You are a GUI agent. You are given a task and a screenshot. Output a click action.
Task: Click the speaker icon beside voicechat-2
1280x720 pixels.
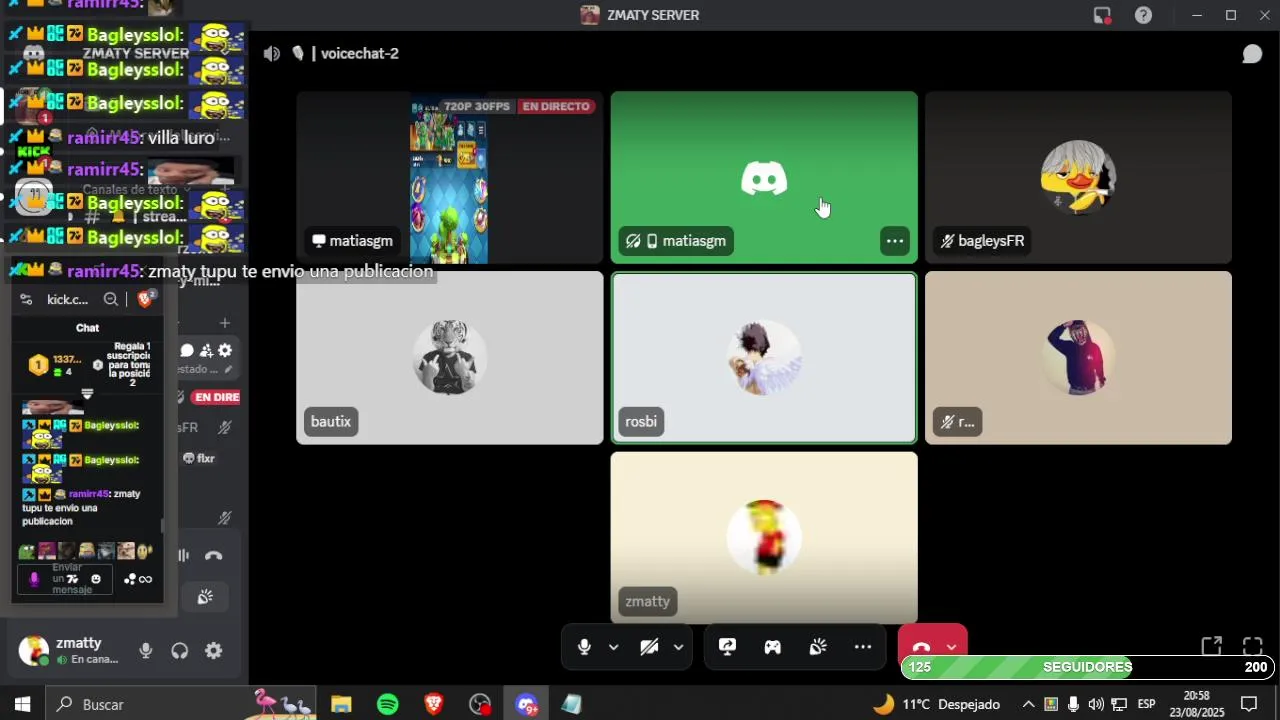tap(272, 54)
